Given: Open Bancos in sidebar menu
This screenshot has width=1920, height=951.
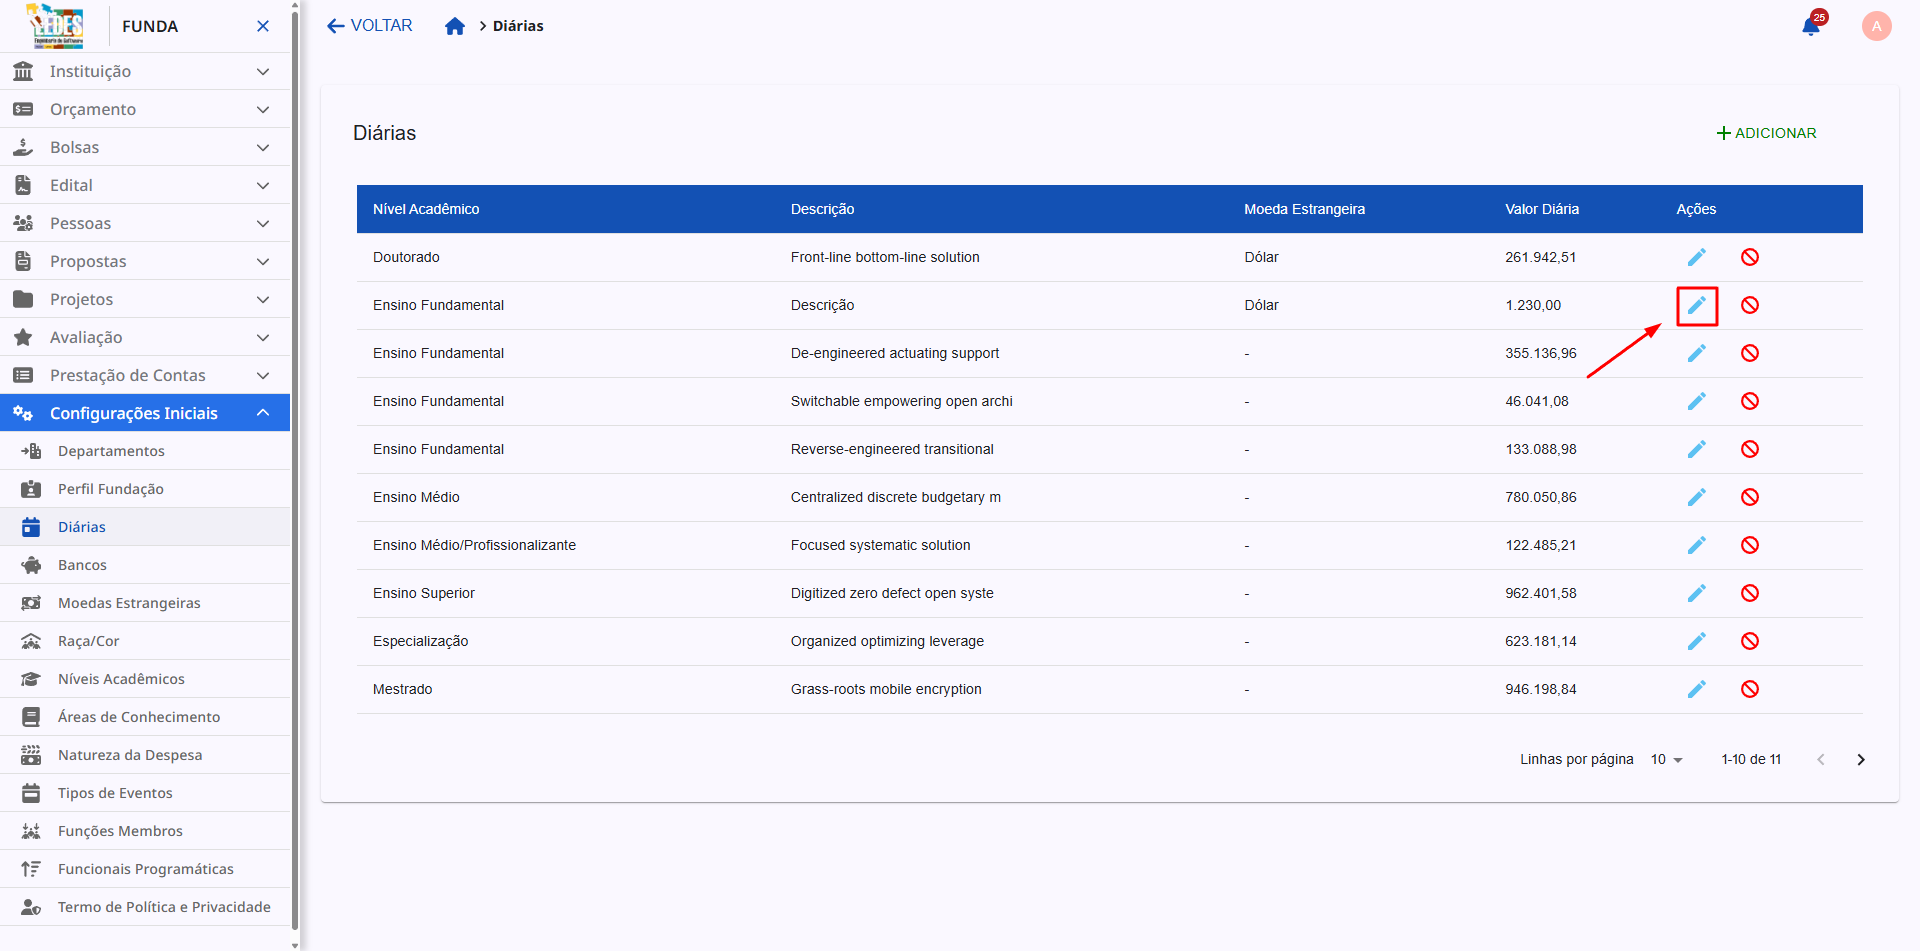Looking at the screenshot, I should click(82, 565).
